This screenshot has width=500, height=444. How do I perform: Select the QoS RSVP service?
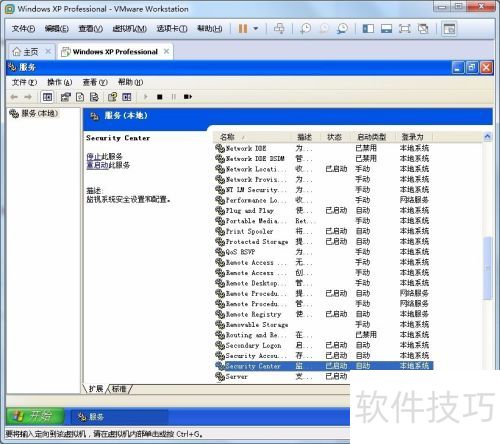tap(324, 252)
